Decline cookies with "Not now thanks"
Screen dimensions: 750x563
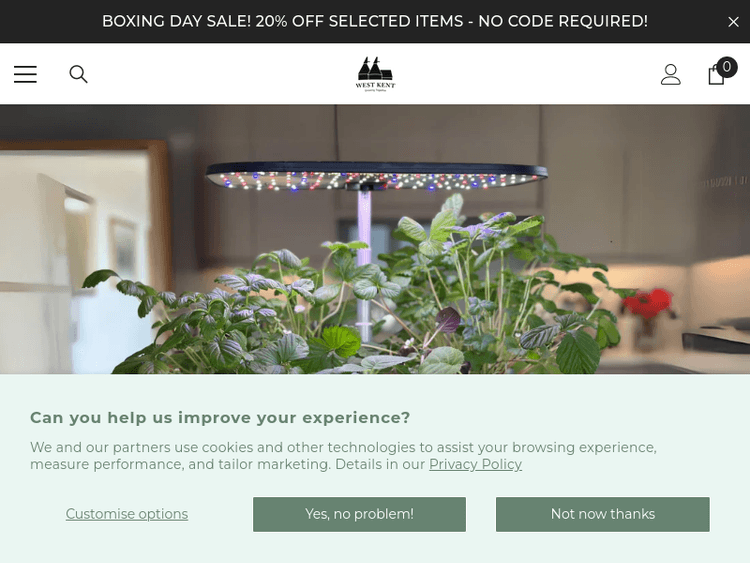tap(602, 514)
